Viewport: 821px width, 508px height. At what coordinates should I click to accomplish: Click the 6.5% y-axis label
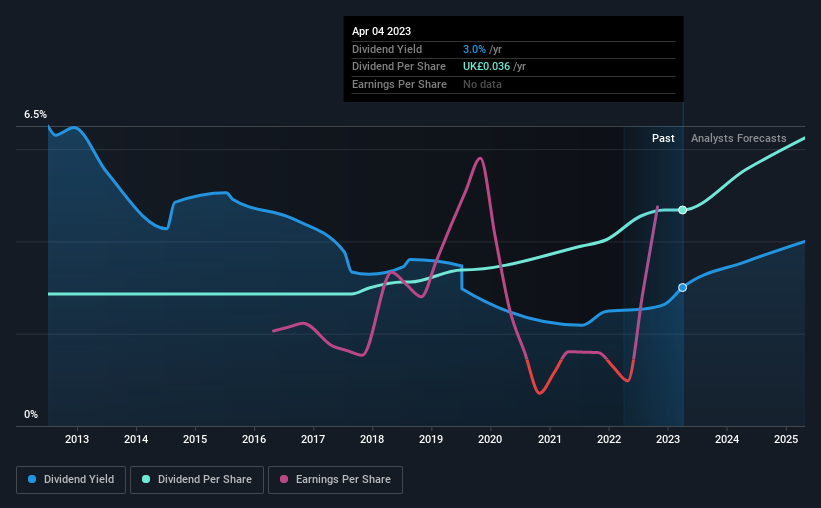pos(35,114)
